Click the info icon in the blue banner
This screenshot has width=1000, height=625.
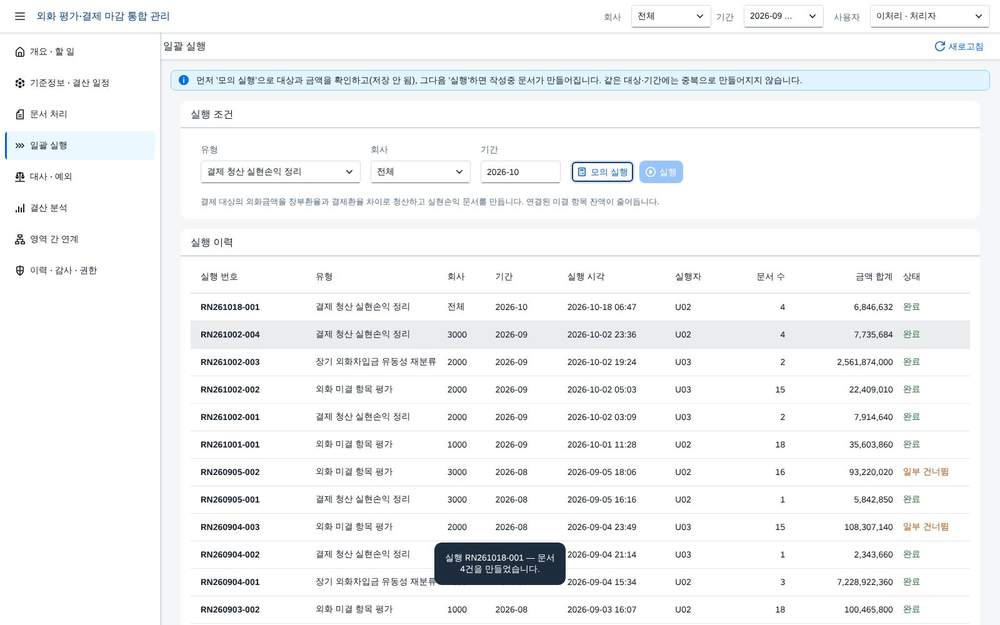184,80
